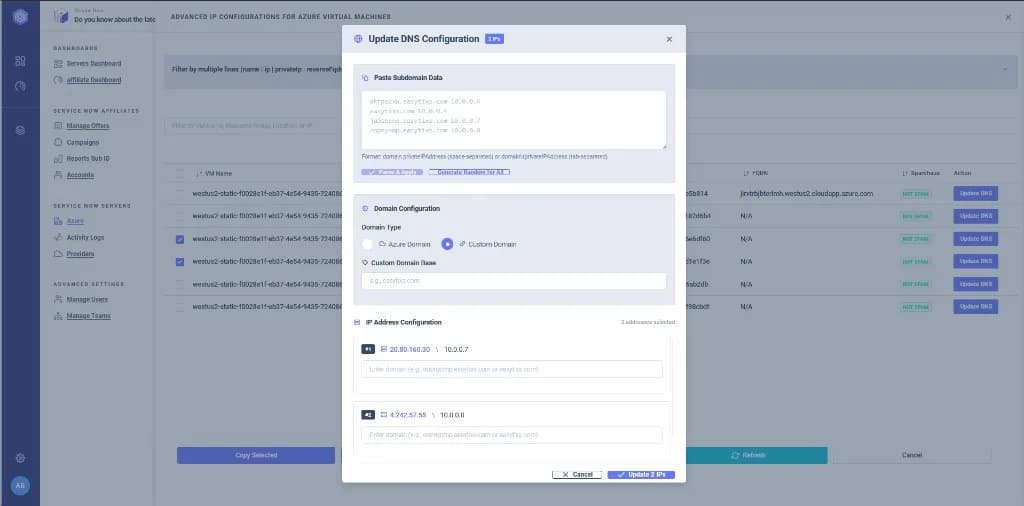The width and height of the screenshot is (1024, 506).
Task: Open Accounts in the sidebar
Action: (x=80, y=175)
